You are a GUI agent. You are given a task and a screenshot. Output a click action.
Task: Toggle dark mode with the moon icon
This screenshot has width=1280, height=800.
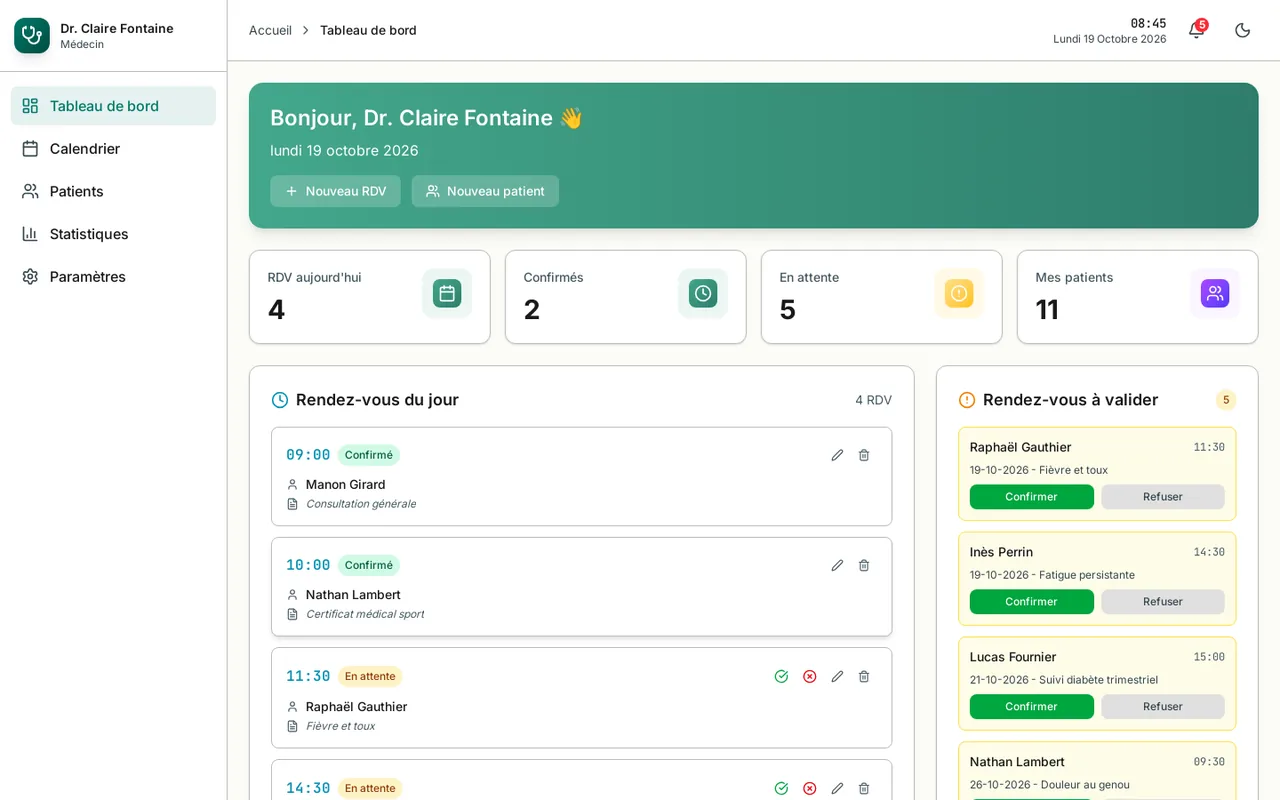[x=1243, y=30]
